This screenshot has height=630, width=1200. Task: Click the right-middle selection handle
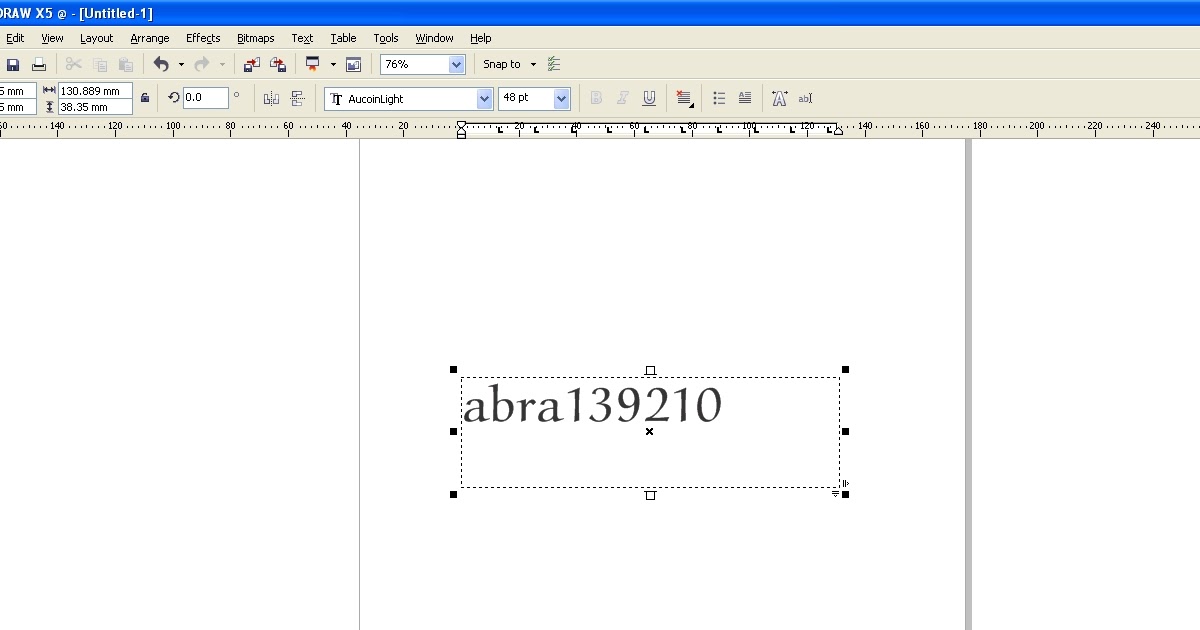[846, 432]
